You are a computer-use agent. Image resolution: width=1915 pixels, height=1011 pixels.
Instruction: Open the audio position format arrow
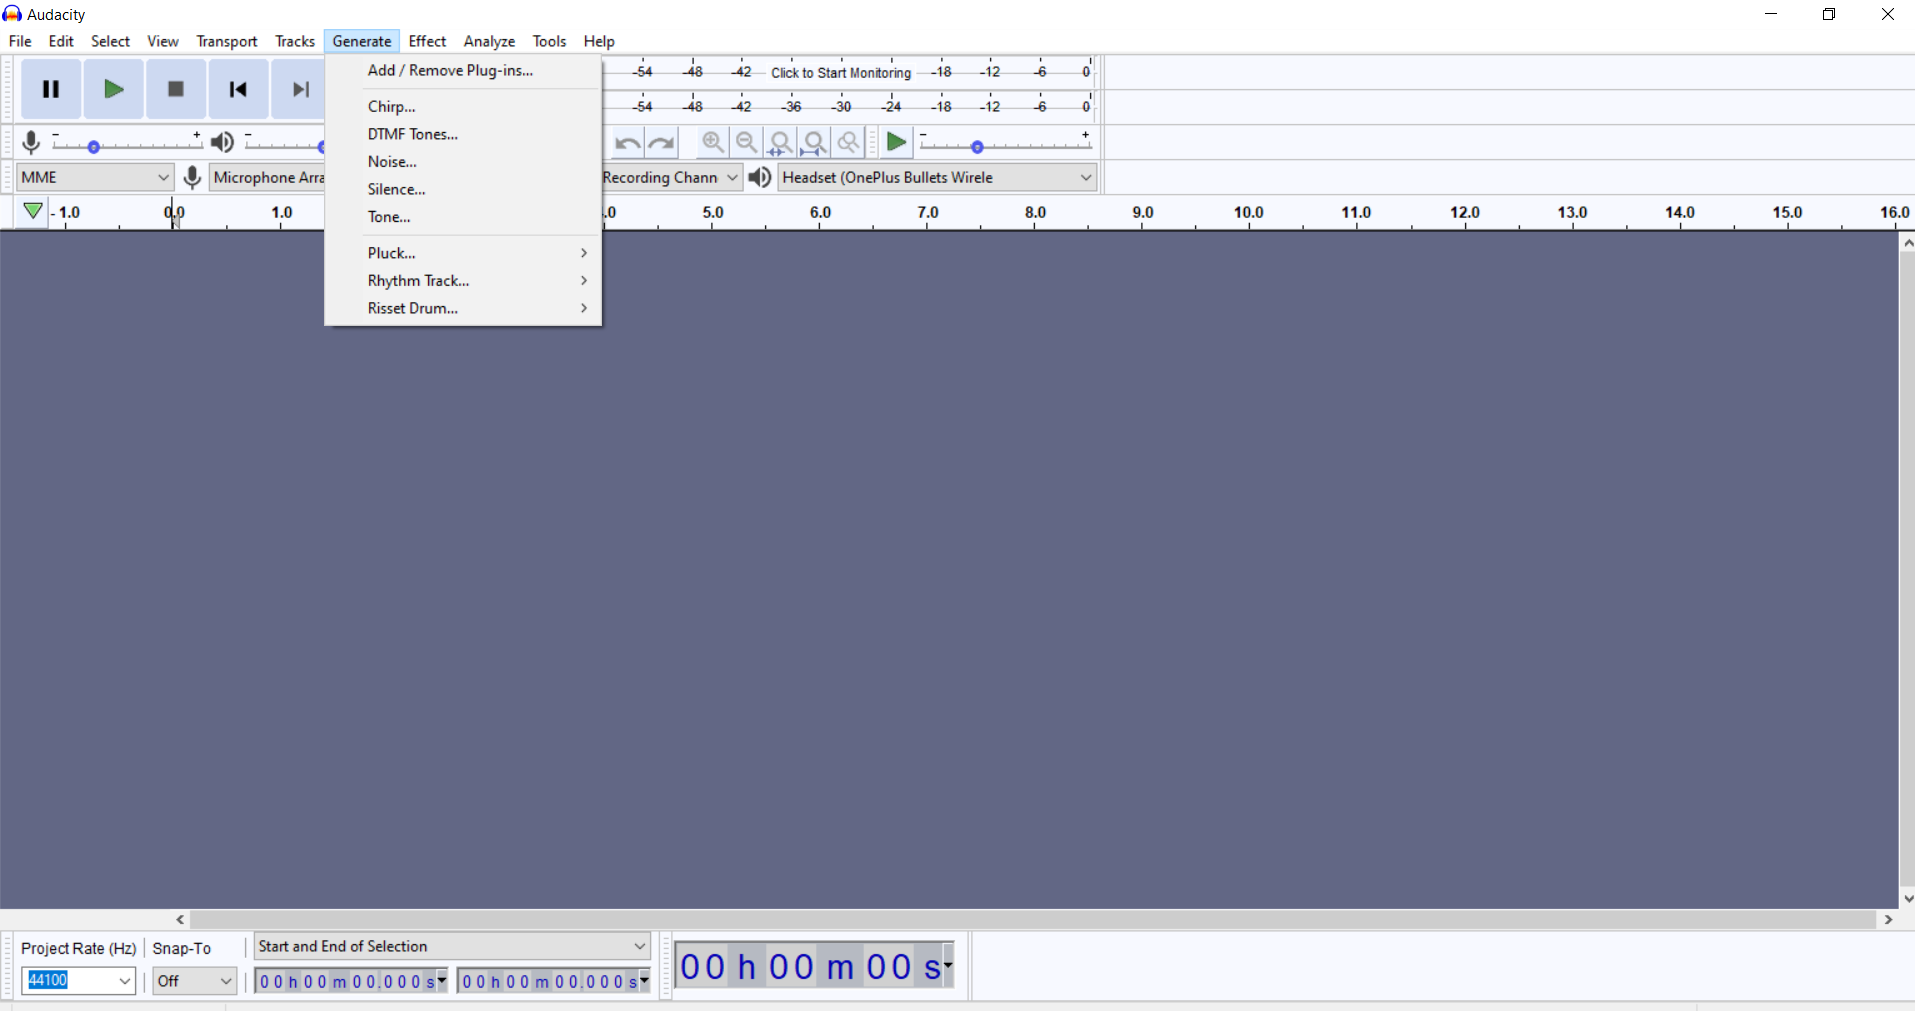click(x=948, y=966)
